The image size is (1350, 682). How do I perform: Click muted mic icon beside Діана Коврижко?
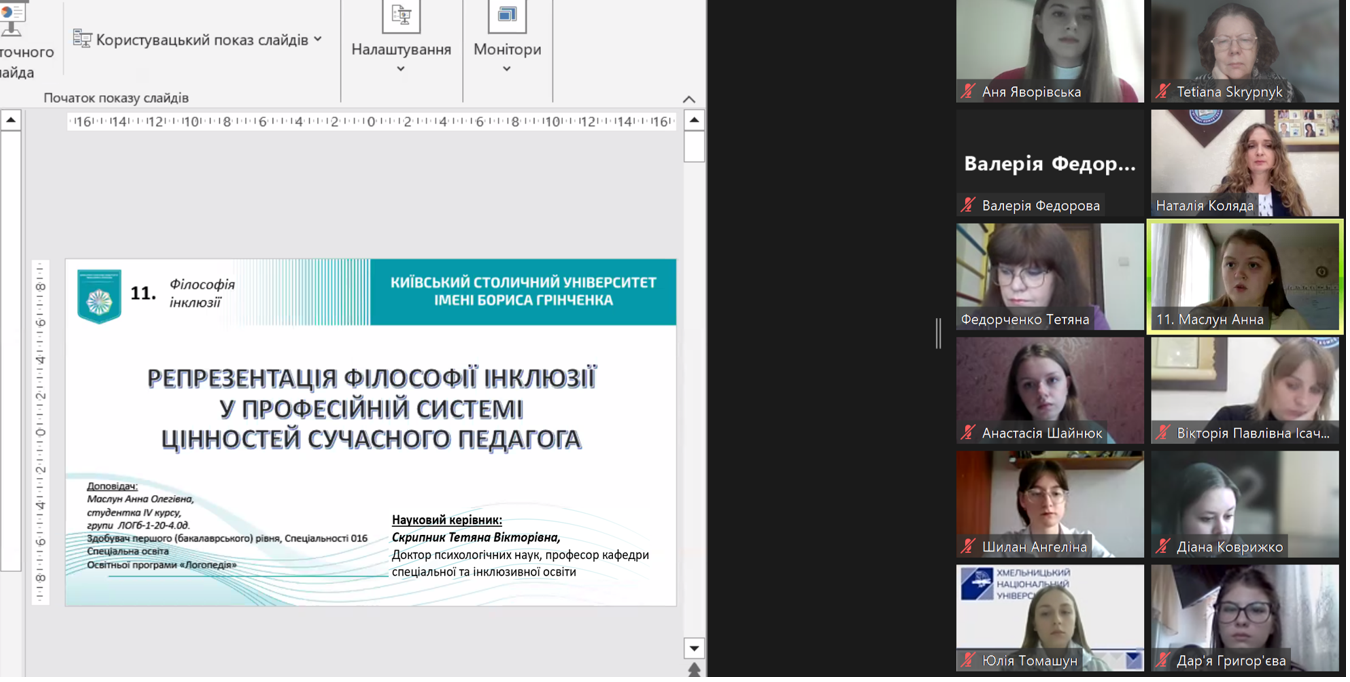tap(1163, 547)
